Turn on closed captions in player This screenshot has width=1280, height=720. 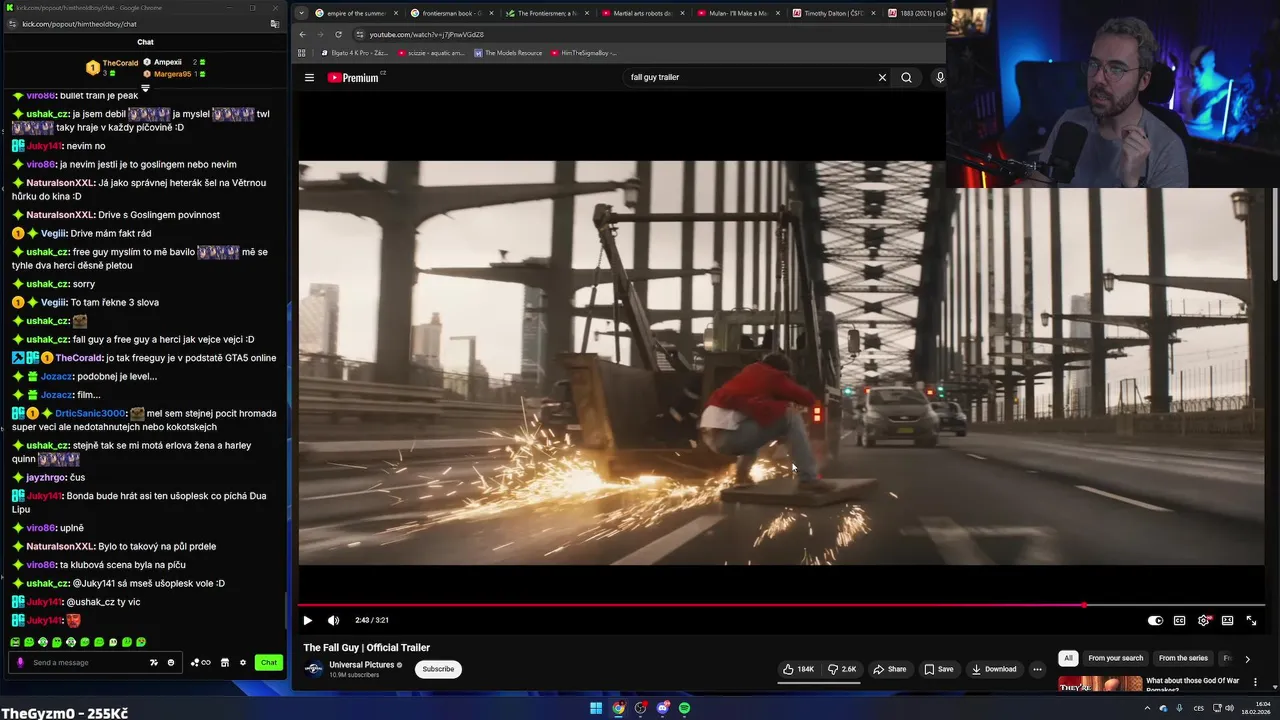point(1179,620)
